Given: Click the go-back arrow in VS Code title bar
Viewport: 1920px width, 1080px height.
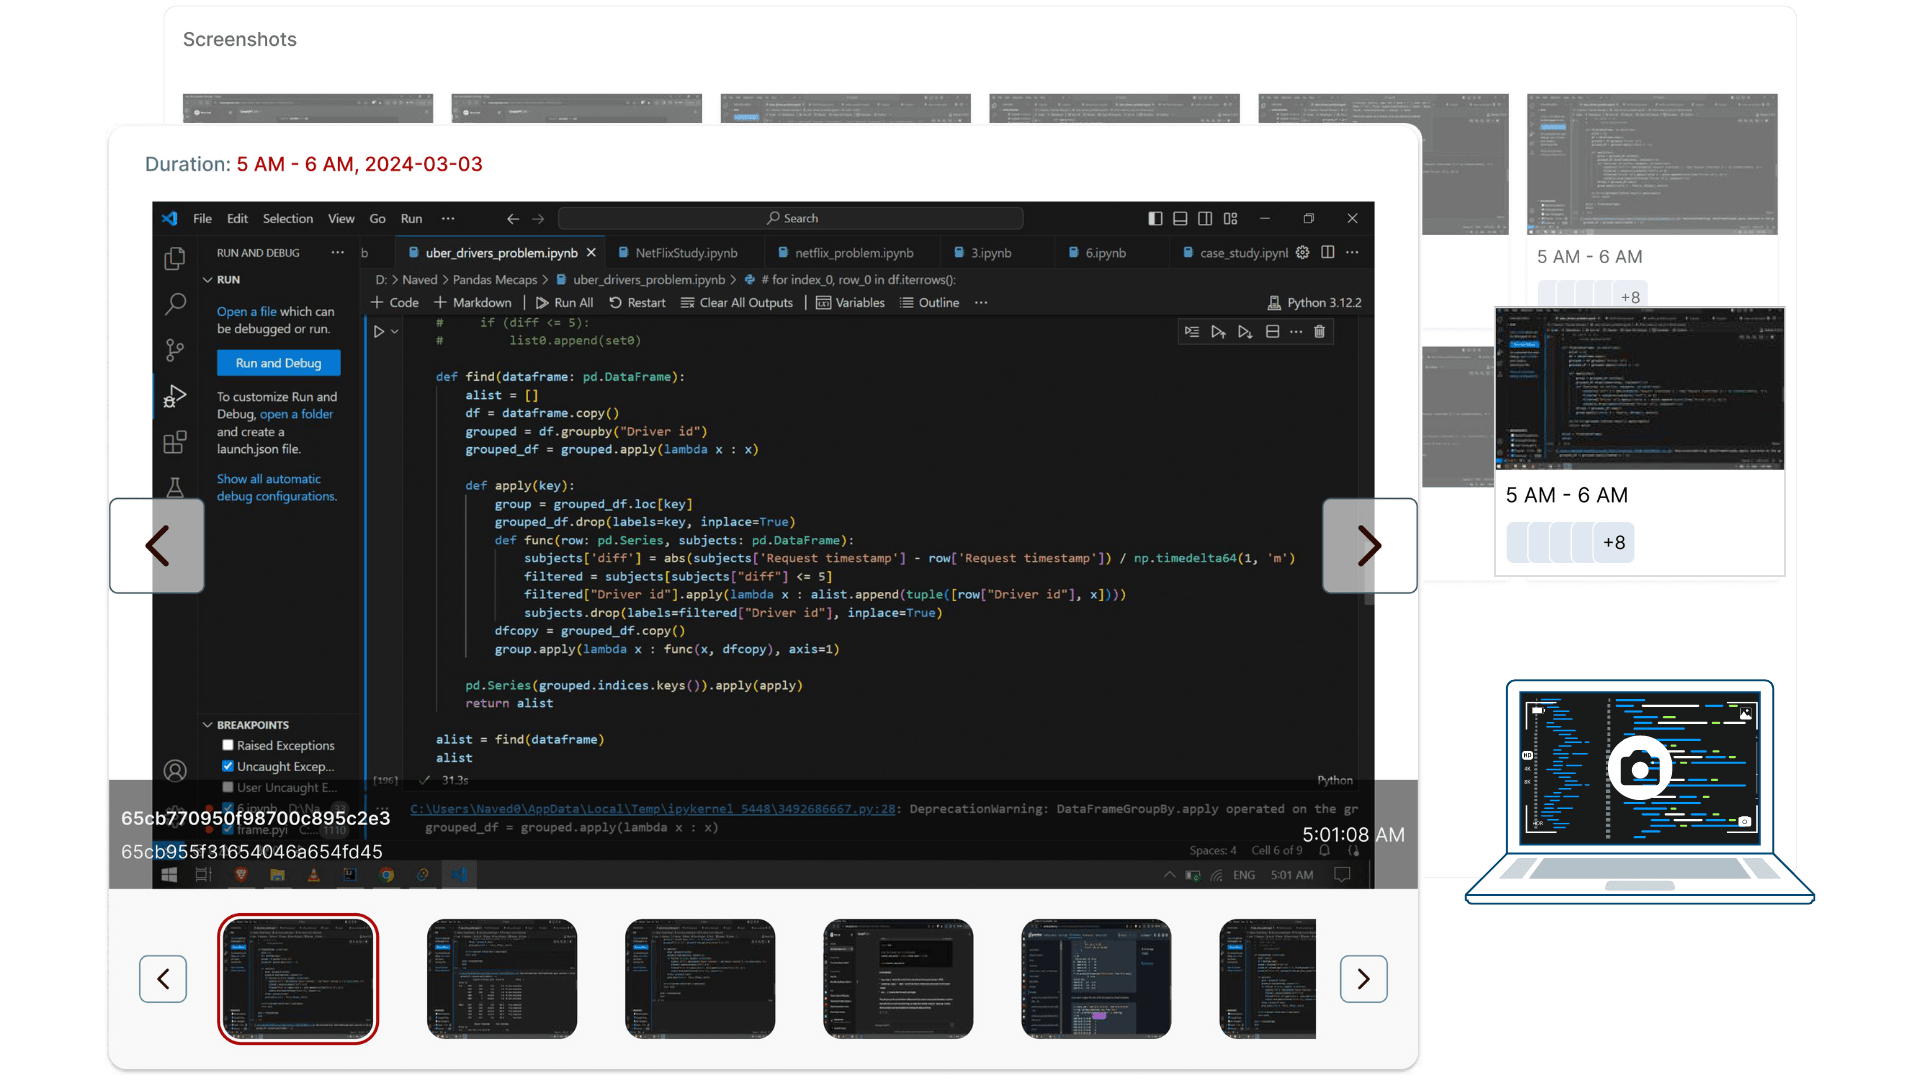Looking at the screenshot, I should 513,218.
